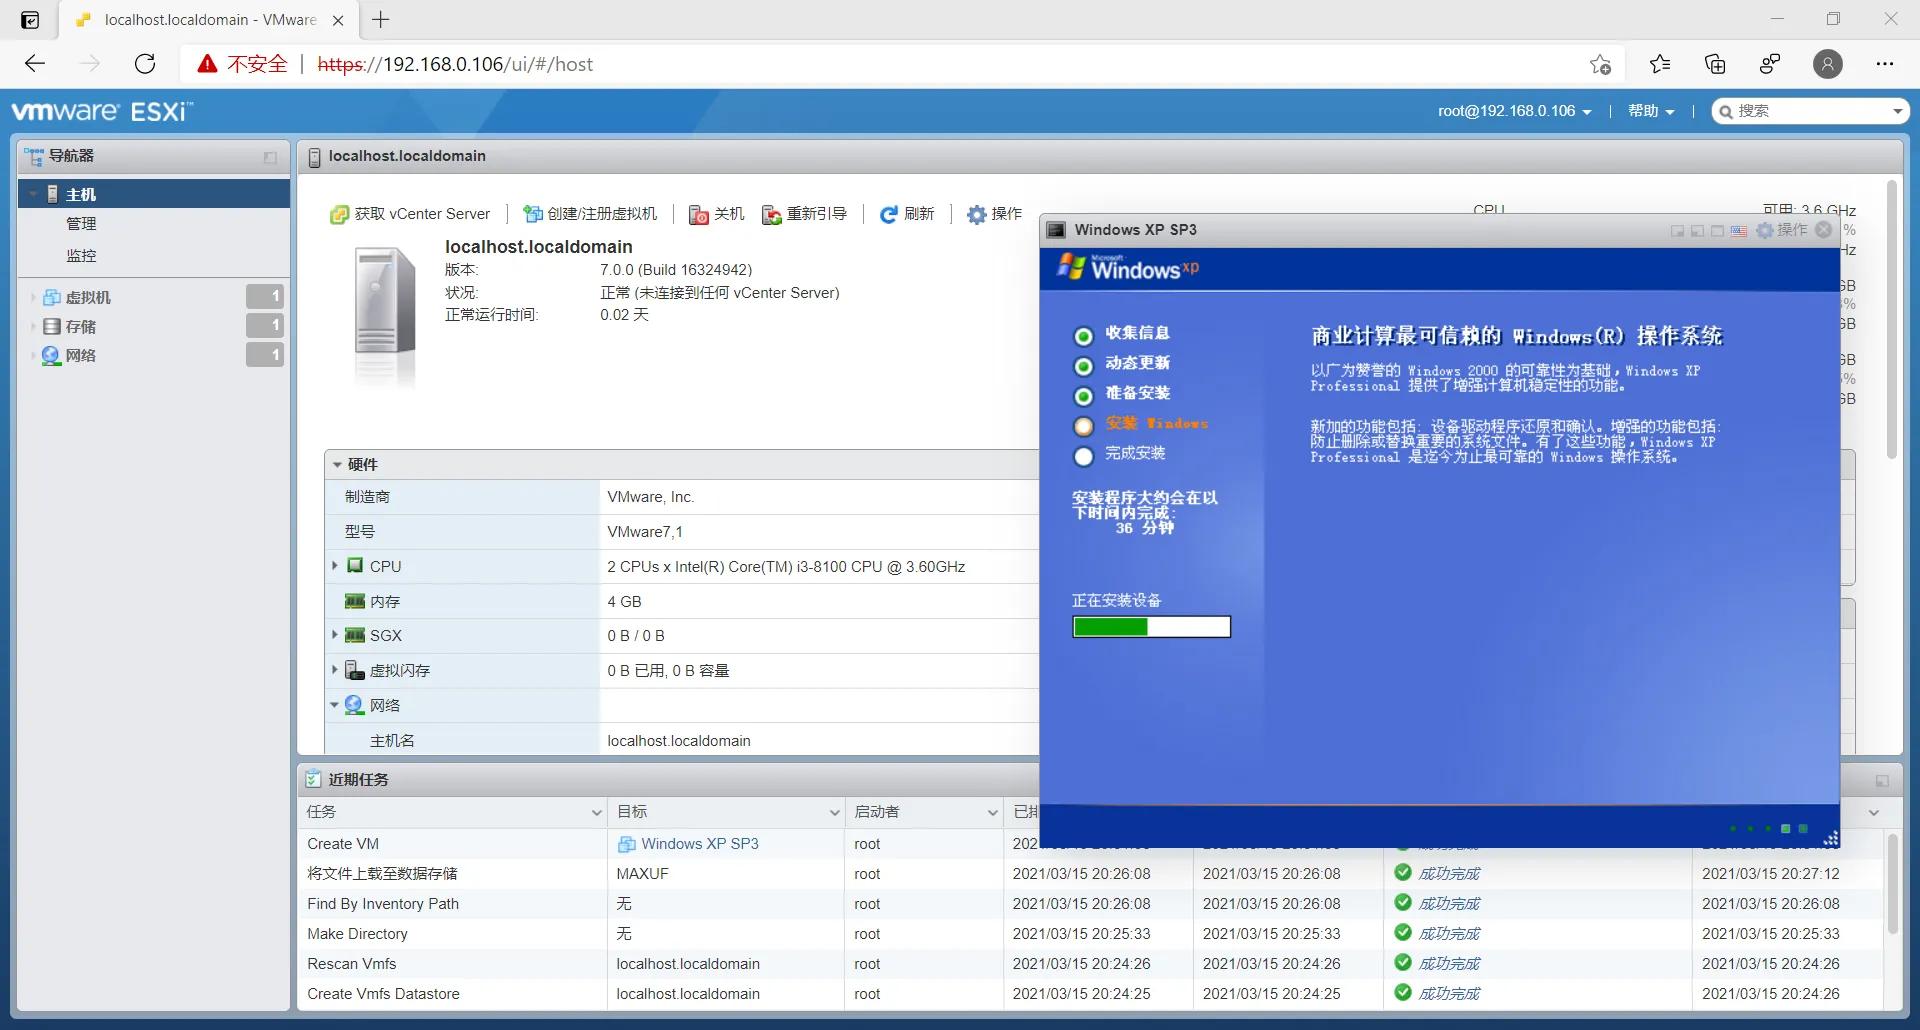This screenshot has width=1920, height=1030.
Task: Expand 虚拟机 in the navigator tree
Action: click(35, 296)
